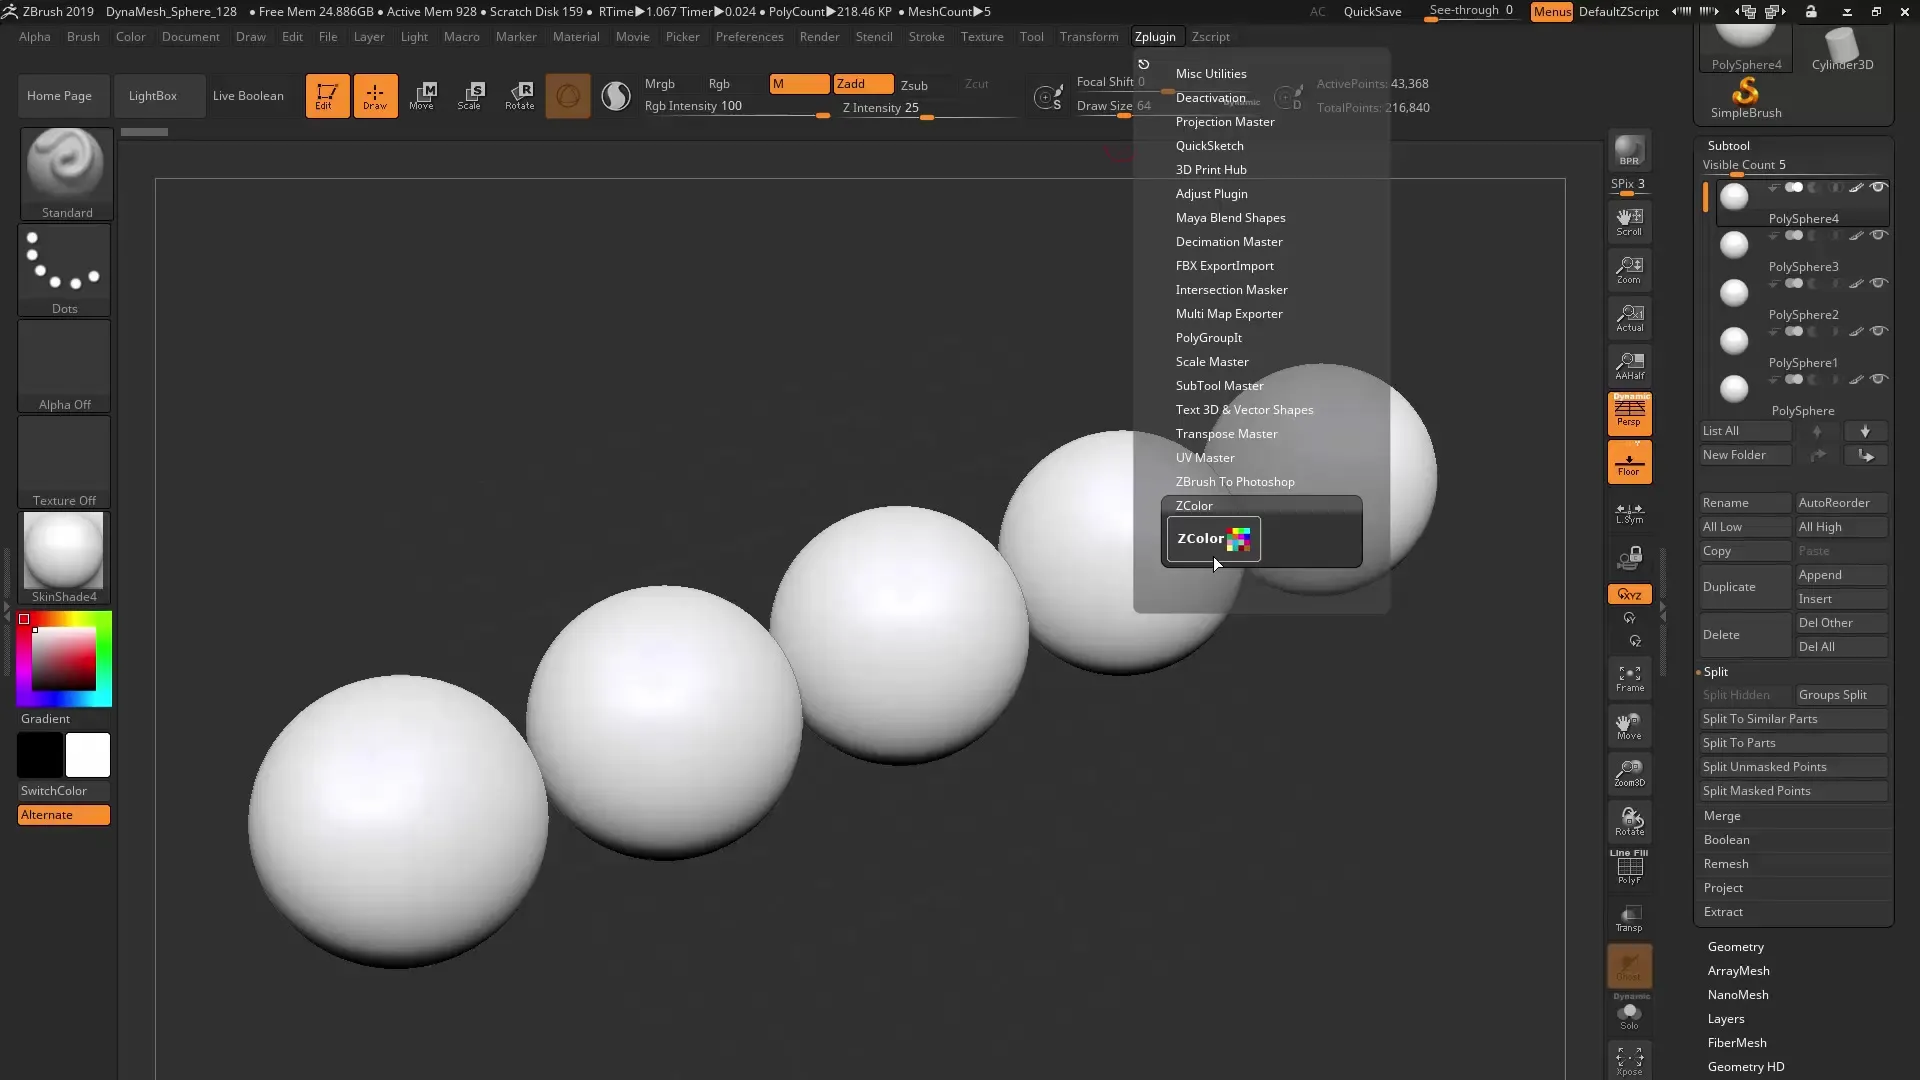The height and width of the screenshot is (1080, 1920).
Task: Expand the Boolean section
Action: pos(1726,840)
